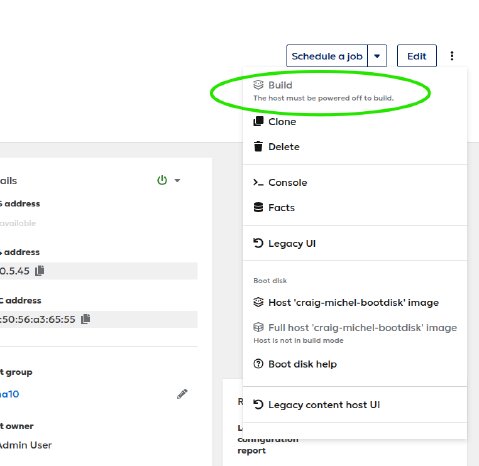Screen dimensions: 479x466
Task: Open the kebab actions menu icon
Action: (x=452, y=56)
